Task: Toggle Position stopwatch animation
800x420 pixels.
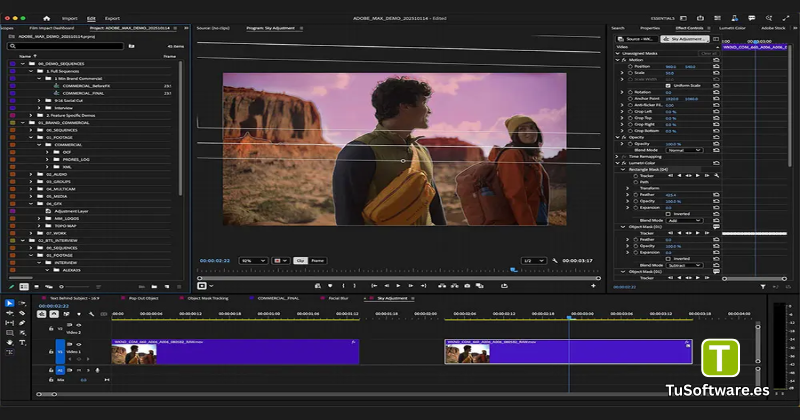Action: [630, 66]
